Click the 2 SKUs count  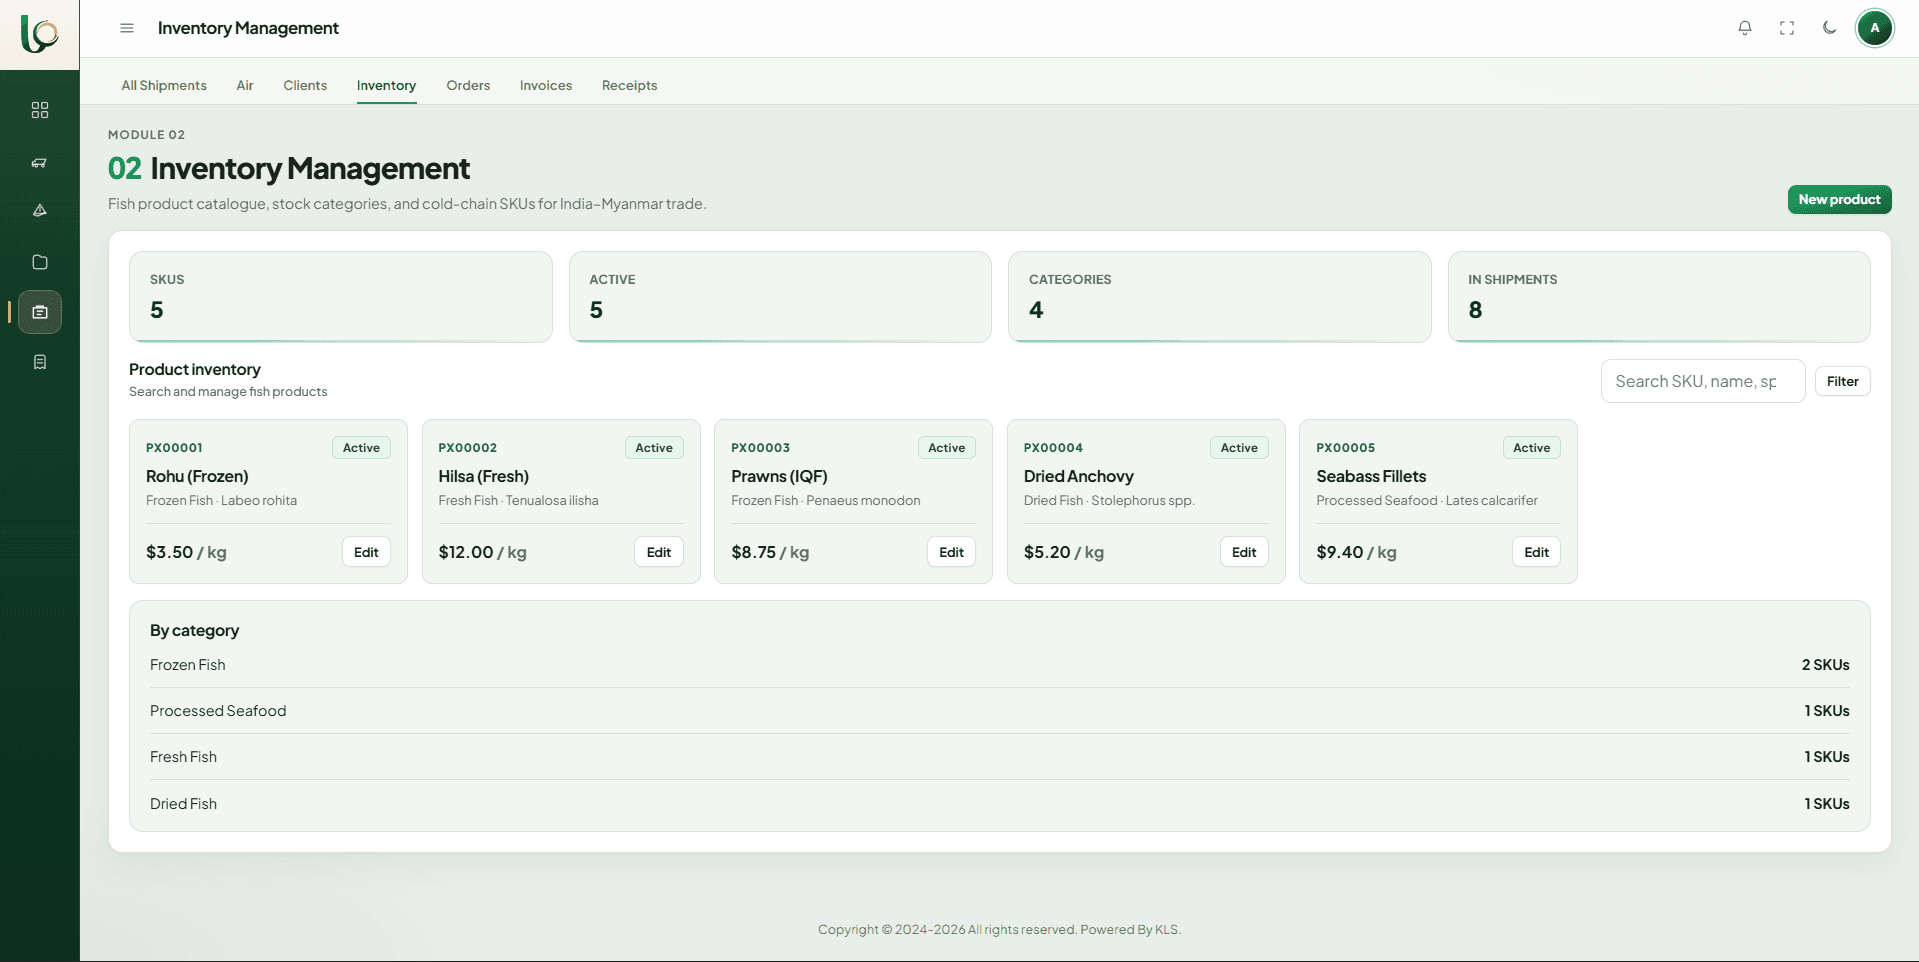[x=1825, y=665]
